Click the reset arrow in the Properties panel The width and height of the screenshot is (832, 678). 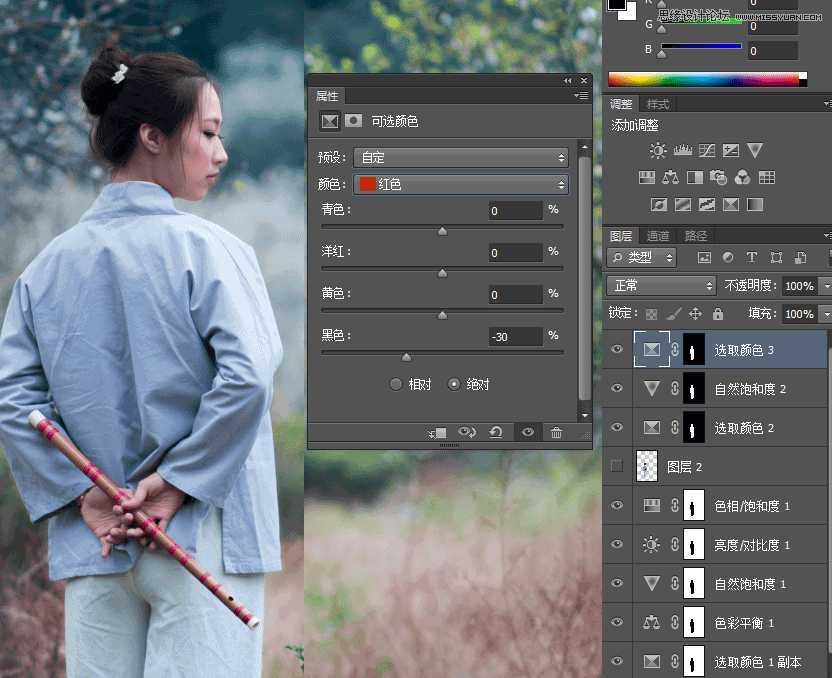click(496, 433)
